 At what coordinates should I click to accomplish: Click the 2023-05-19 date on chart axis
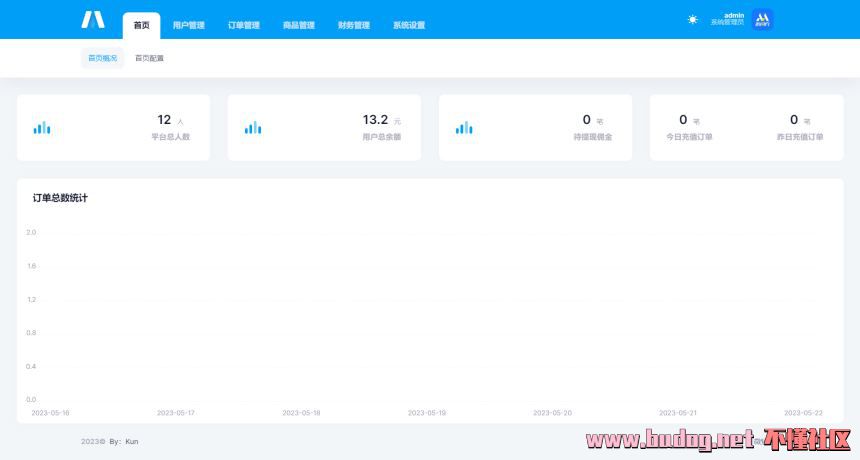coord(427,413)
